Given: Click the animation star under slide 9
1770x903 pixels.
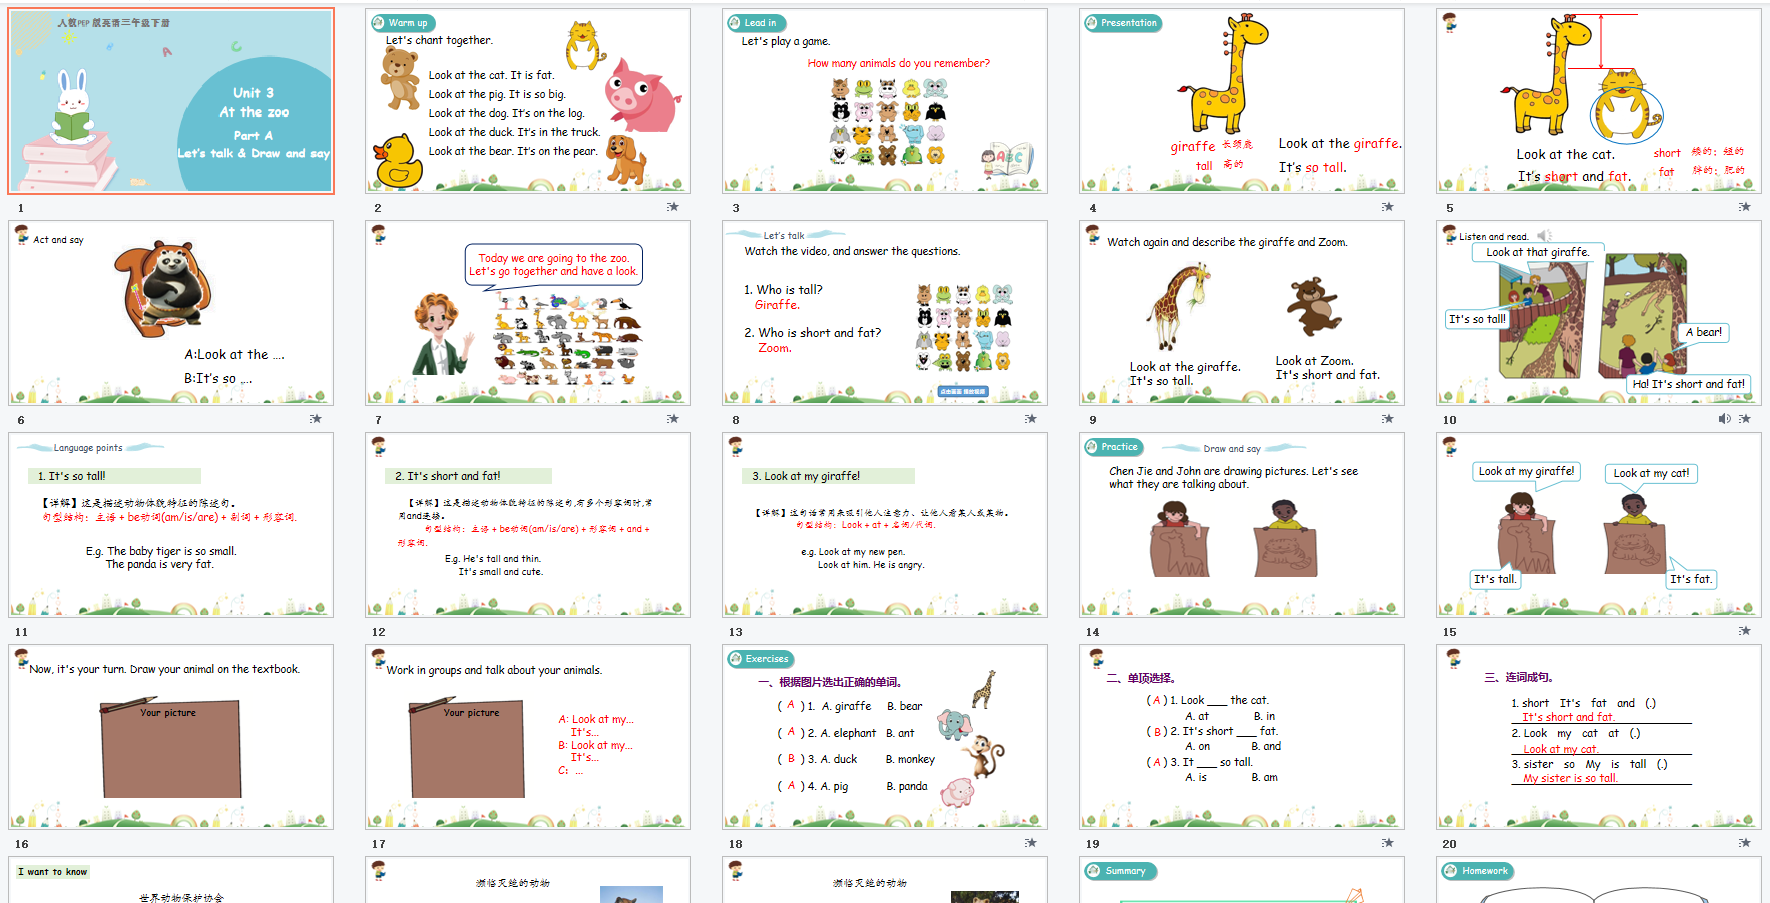Looking at the screenshot, I should 1387,419.
